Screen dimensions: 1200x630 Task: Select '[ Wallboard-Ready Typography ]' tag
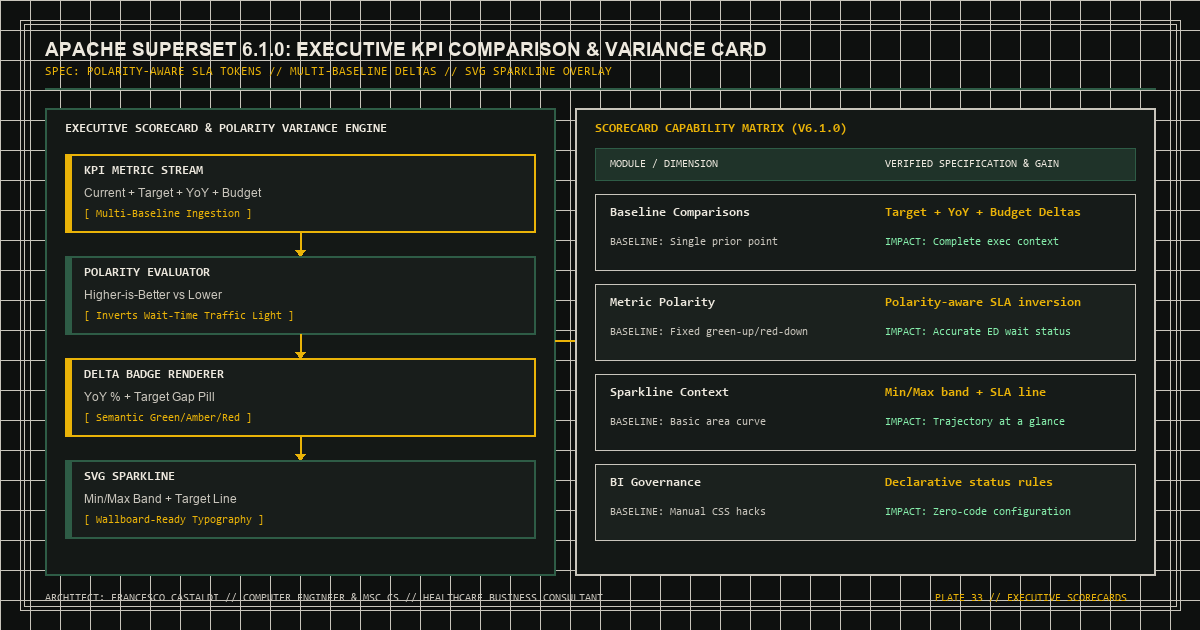[174, 520]
